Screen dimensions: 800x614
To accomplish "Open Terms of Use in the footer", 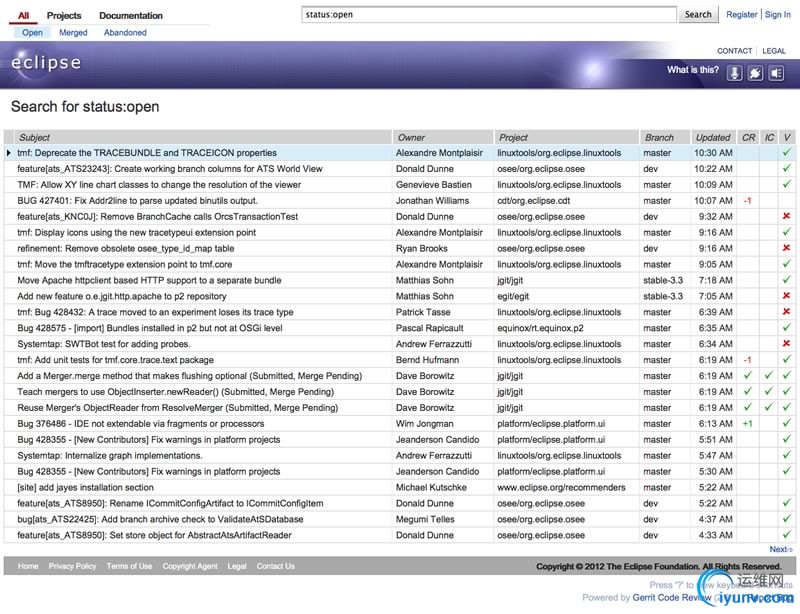I will (x=129, y=566).
